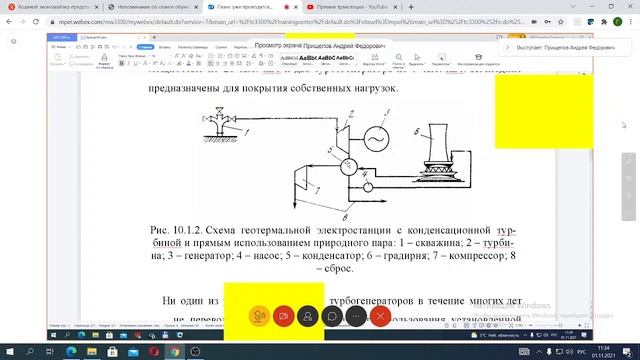Switch to the Вставка ribbon tab
This screenshot has height=360, width=640.
pyautogui.click(x=165, y=47)
